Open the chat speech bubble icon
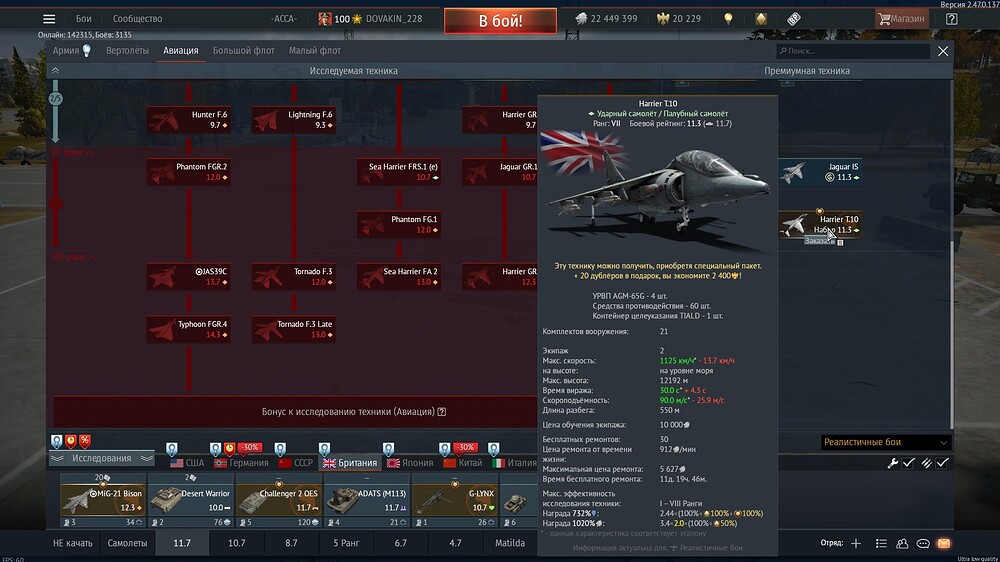The width and height of the screenshot is (1000, 562). point(923,544)
